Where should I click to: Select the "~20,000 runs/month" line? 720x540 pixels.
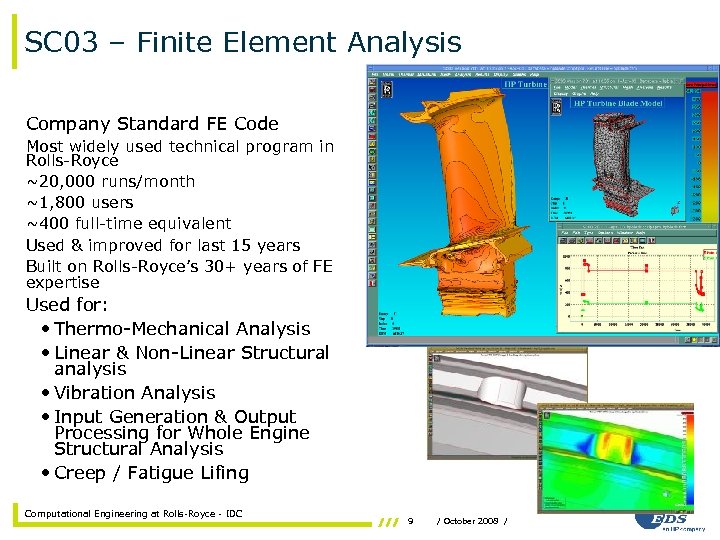click(111, 181)
